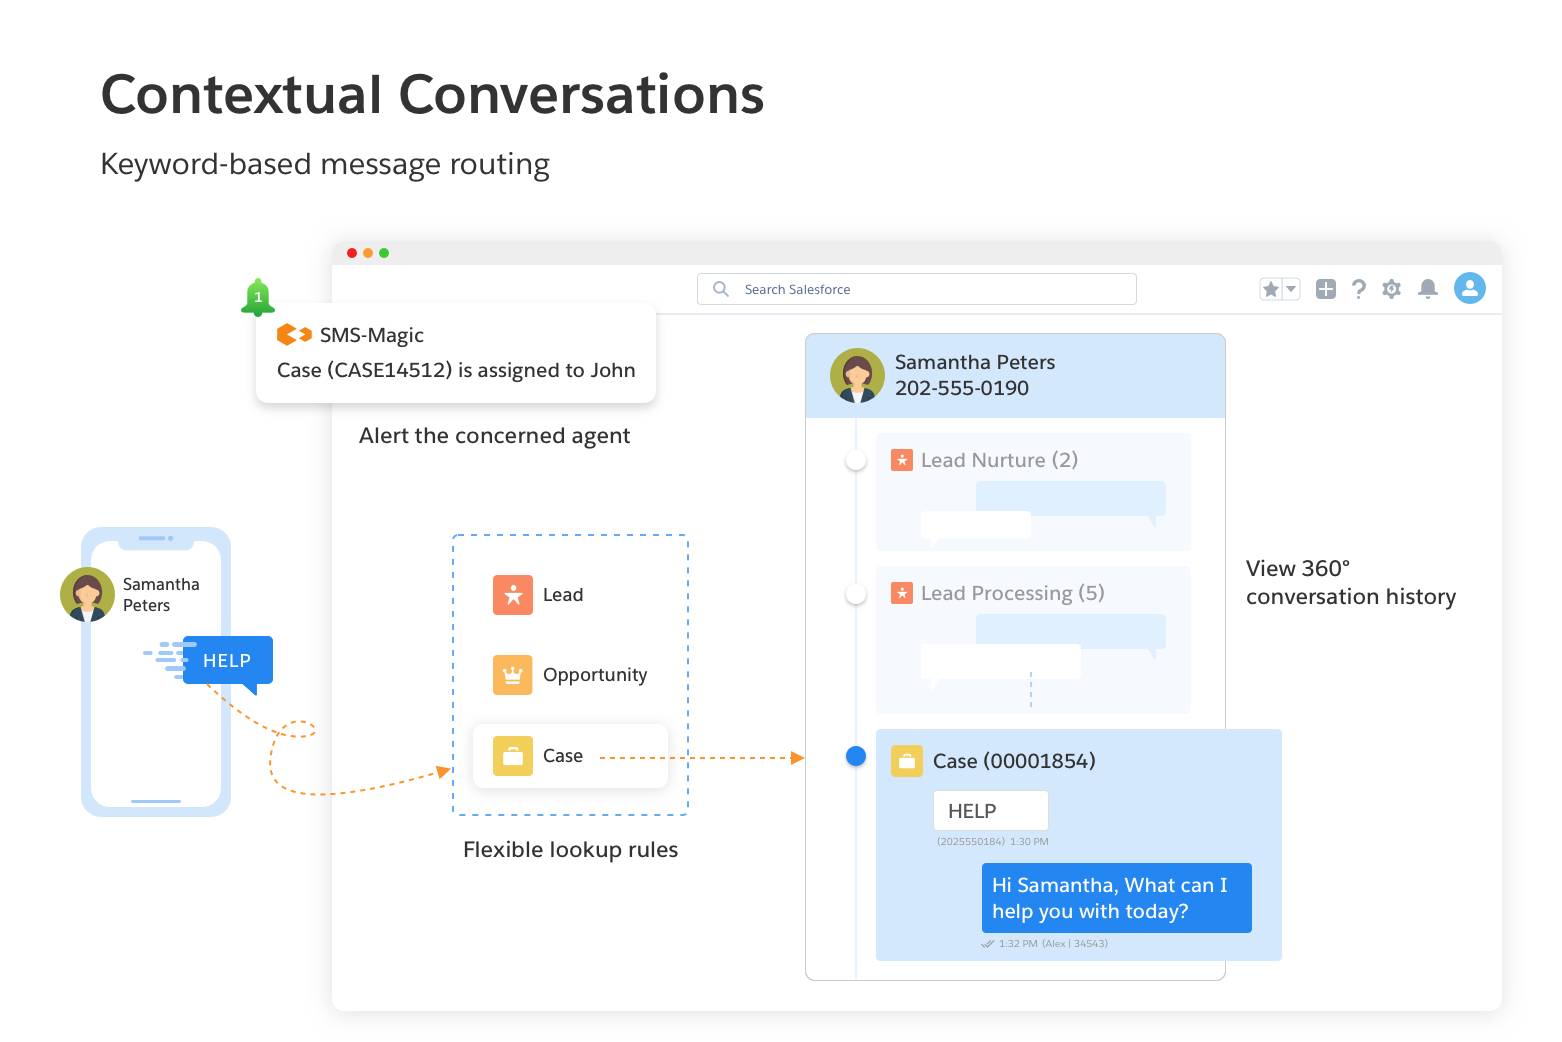Select the Case briefcase icon in rules
The image size is (1562, 1042).
coord(513,756)
